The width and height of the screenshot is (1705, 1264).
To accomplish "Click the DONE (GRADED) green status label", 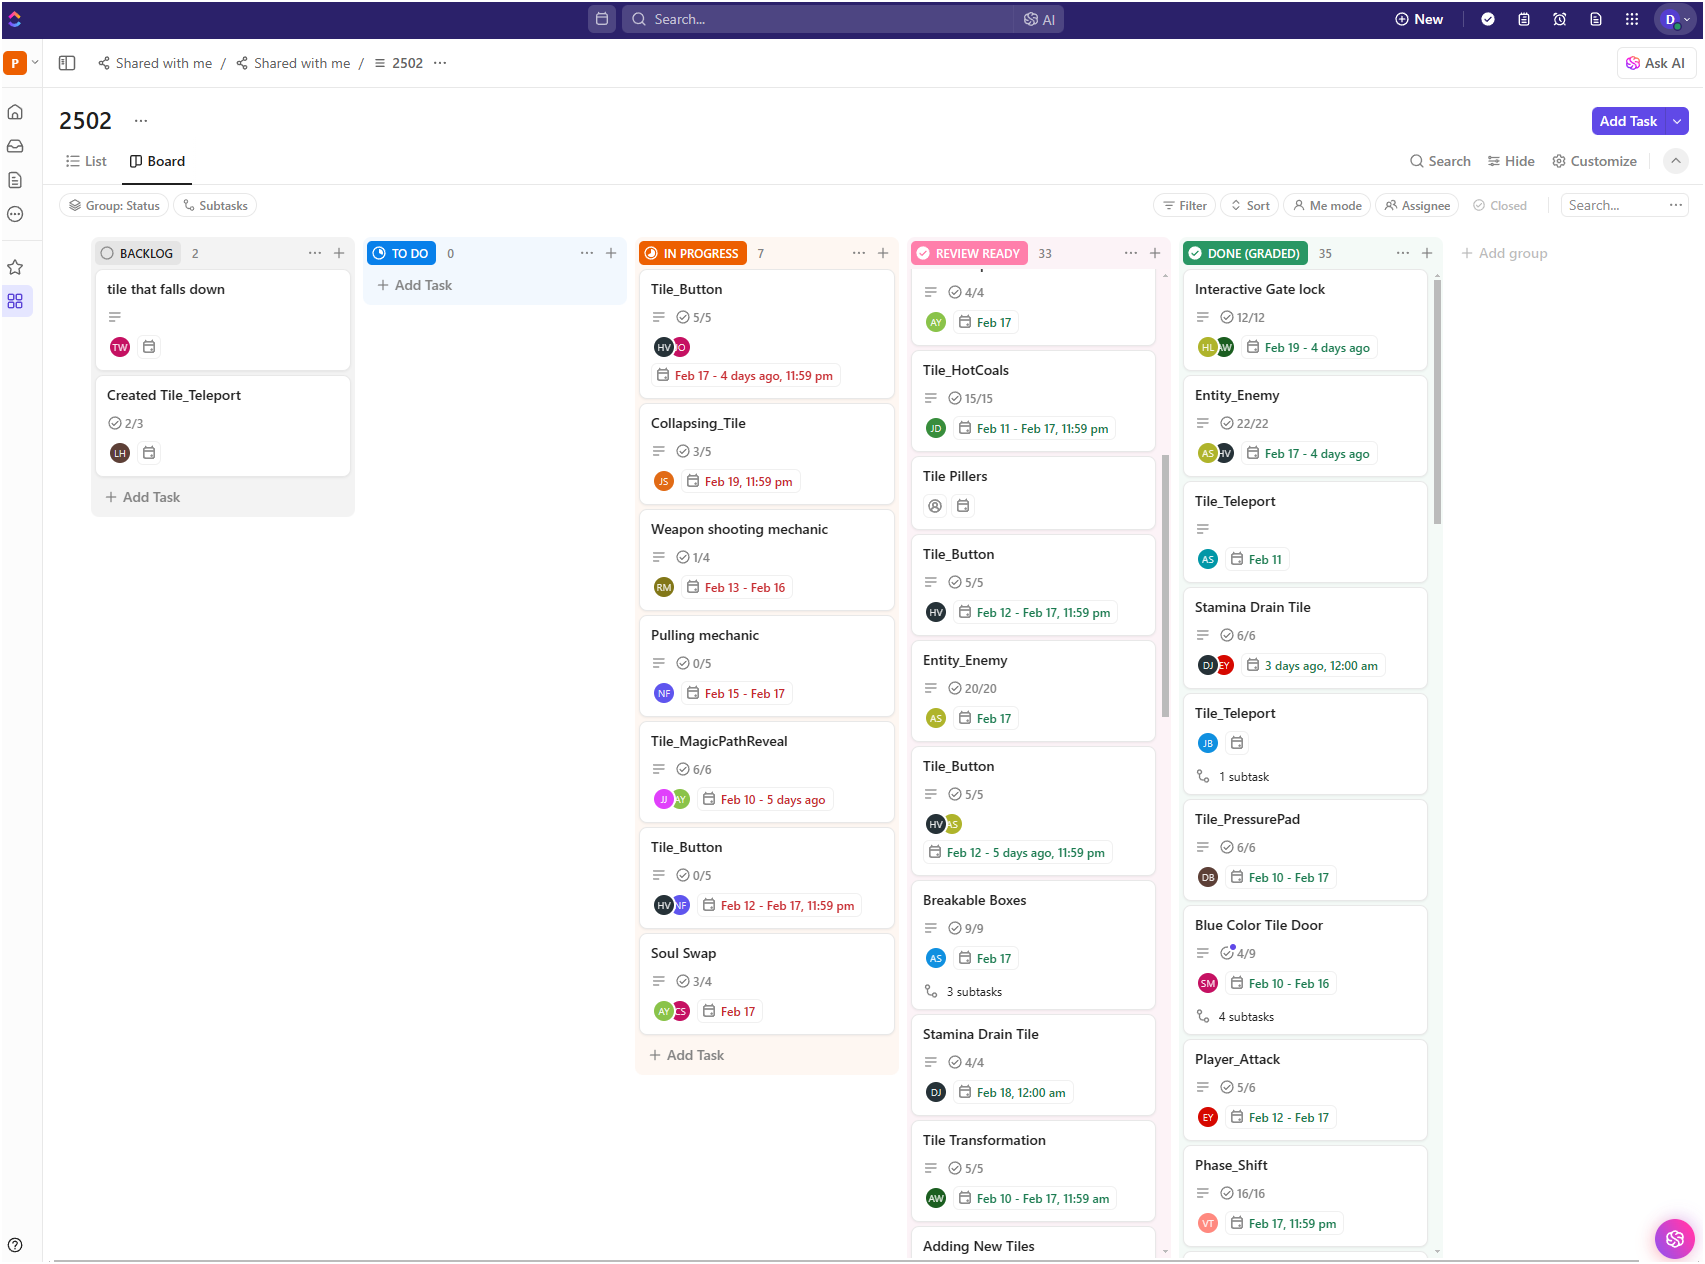I will click(1244, 253).
